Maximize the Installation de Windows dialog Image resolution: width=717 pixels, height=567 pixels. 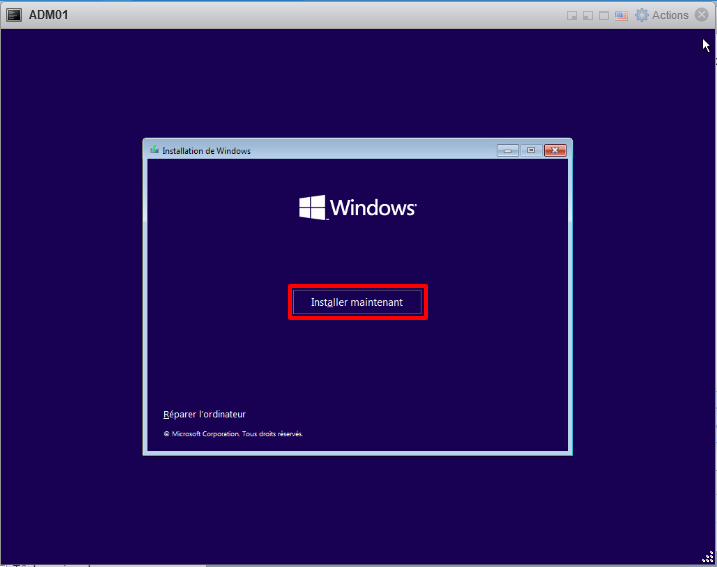[530, 151]
